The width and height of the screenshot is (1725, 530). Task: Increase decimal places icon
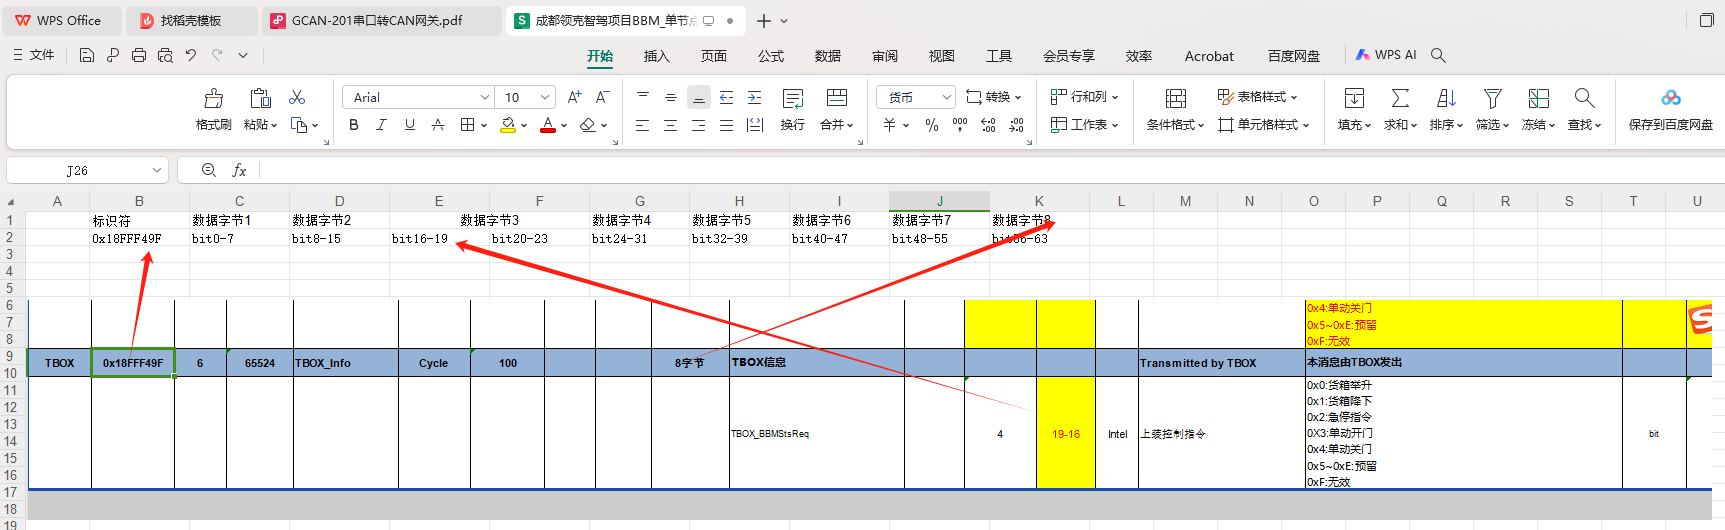(988, 125)
